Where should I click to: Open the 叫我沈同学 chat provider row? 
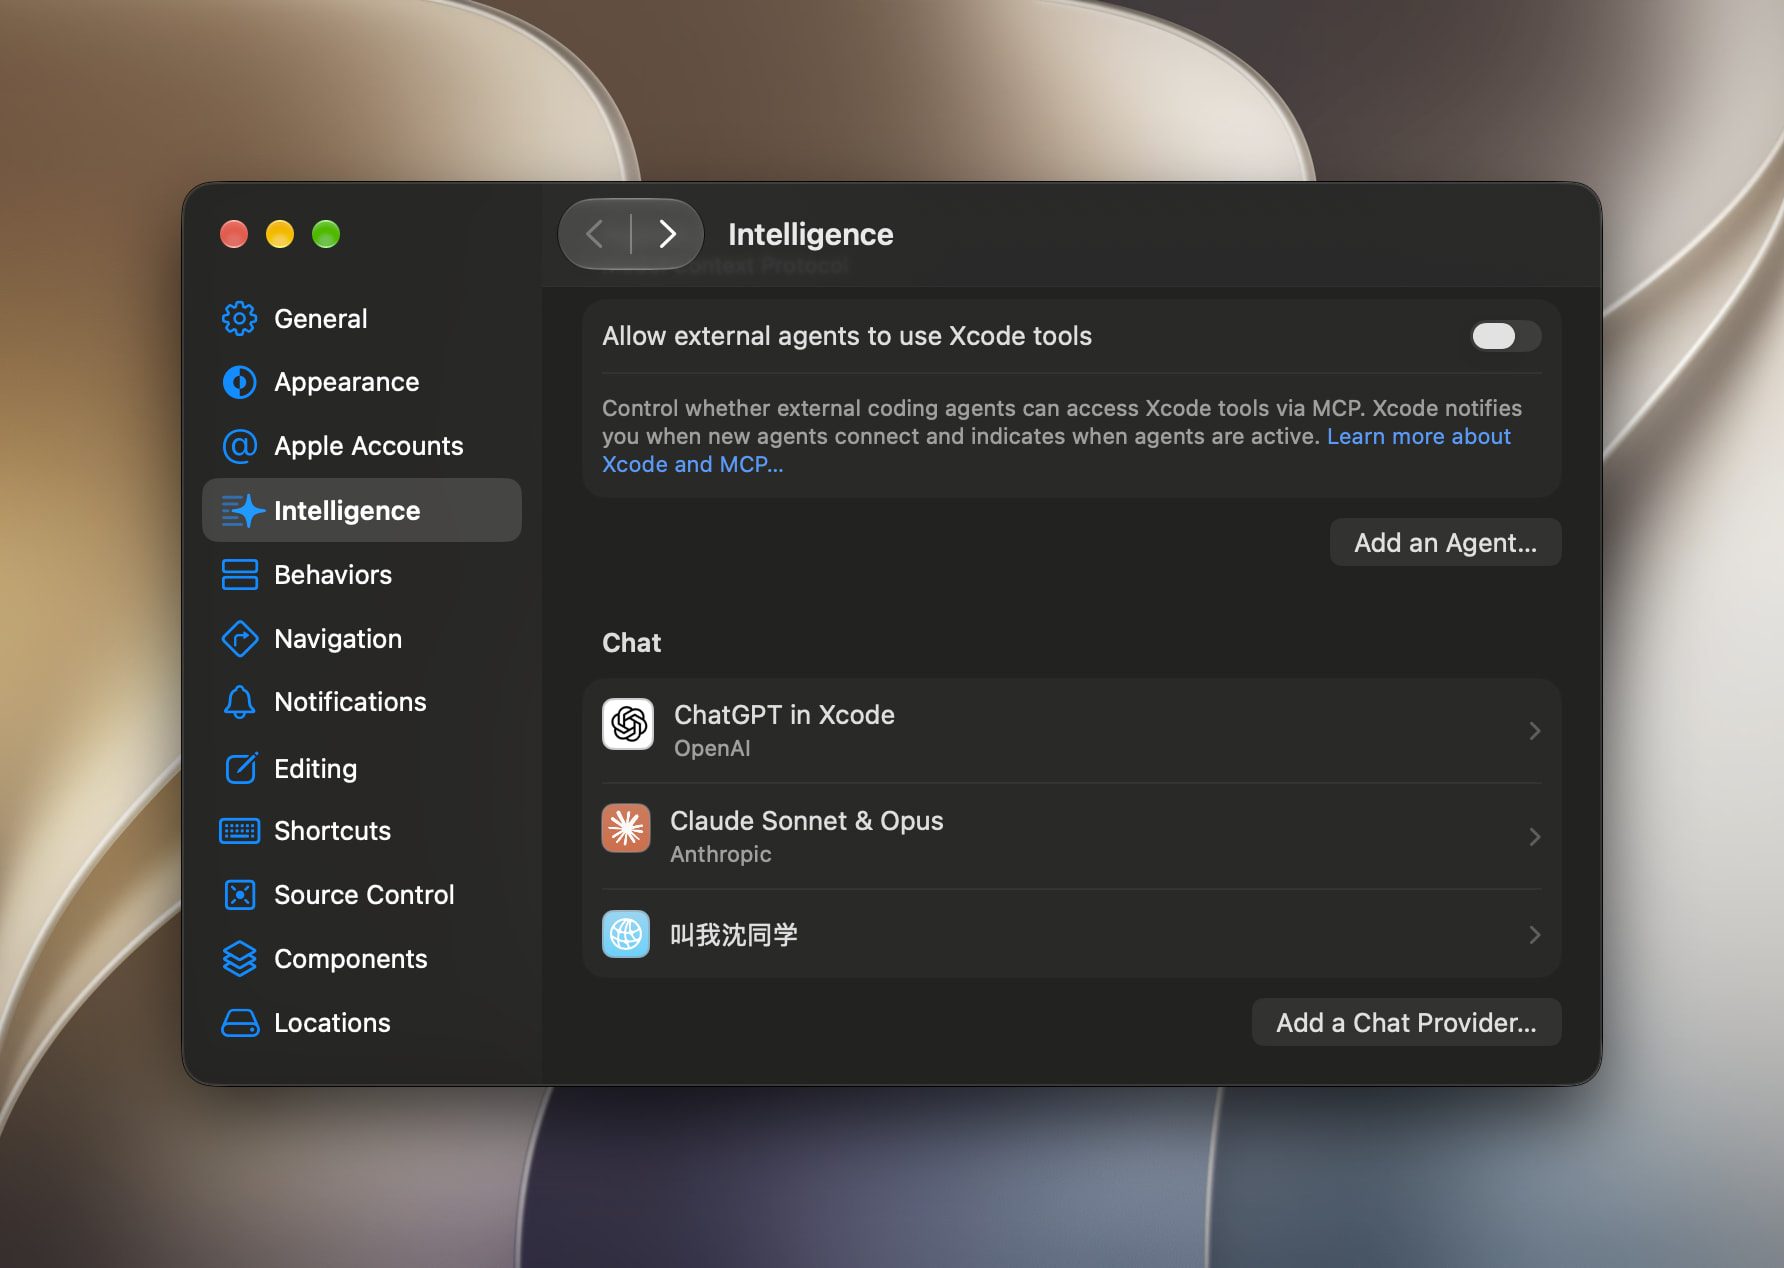coord(1072,935)
